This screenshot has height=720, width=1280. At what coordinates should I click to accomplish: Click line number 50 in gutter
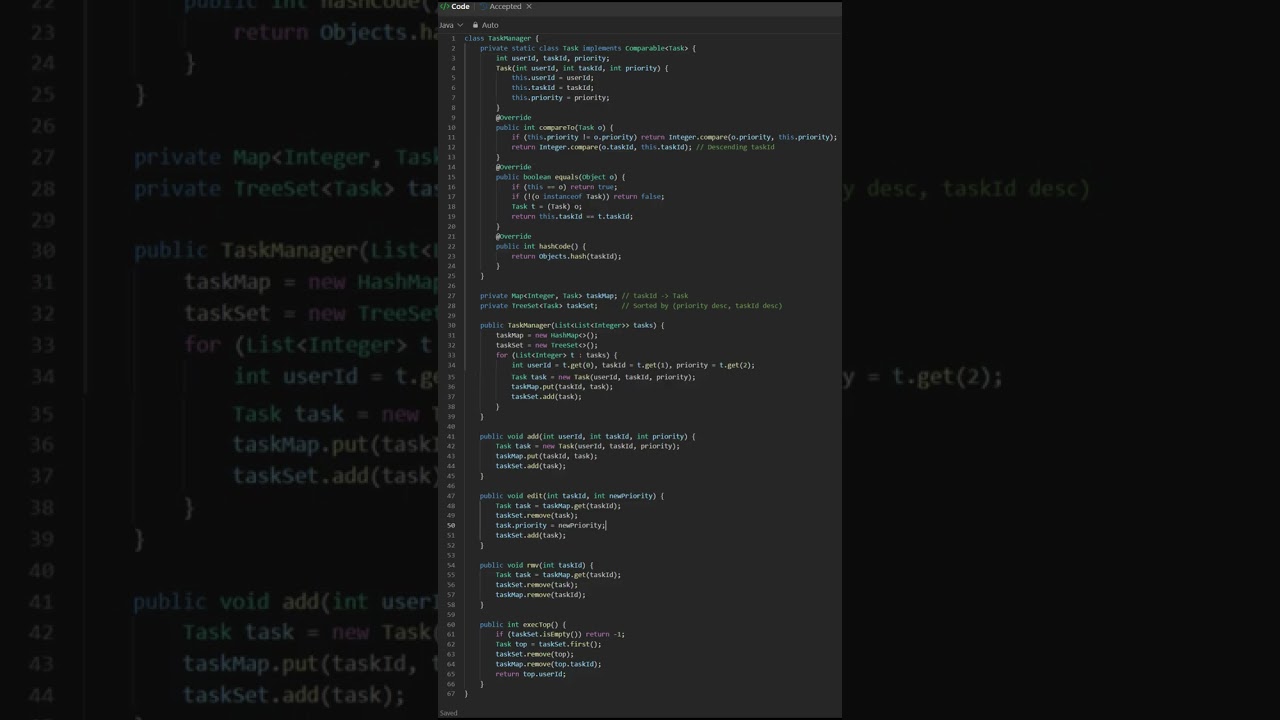coord(451,525)
